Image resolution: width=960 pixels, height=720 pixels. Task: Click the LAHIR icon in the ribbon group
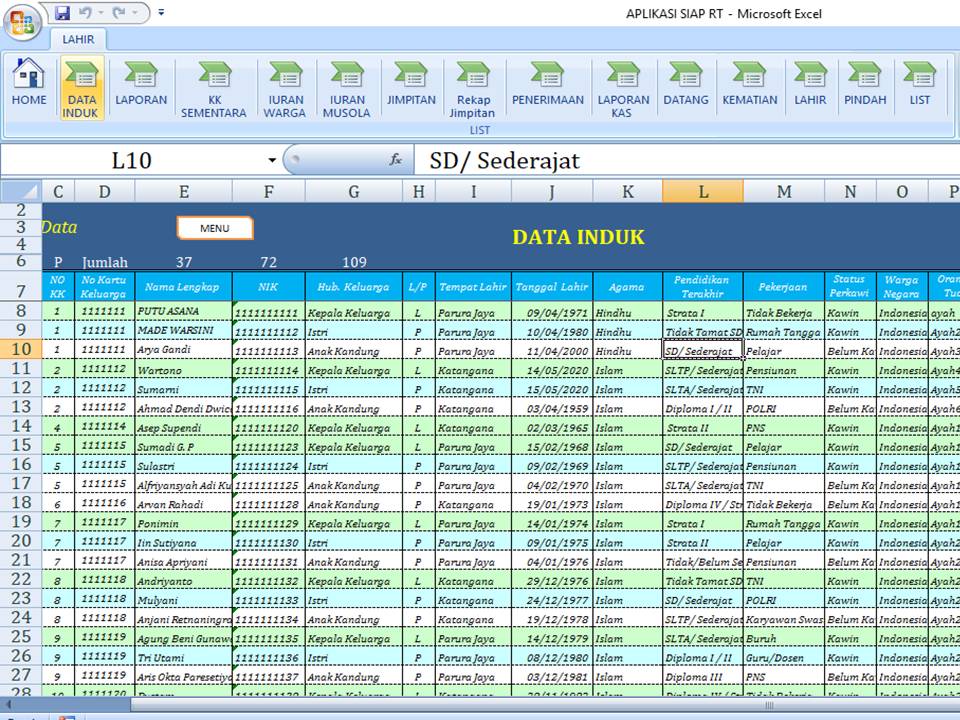pyautogui.click(x=810, y=82)
